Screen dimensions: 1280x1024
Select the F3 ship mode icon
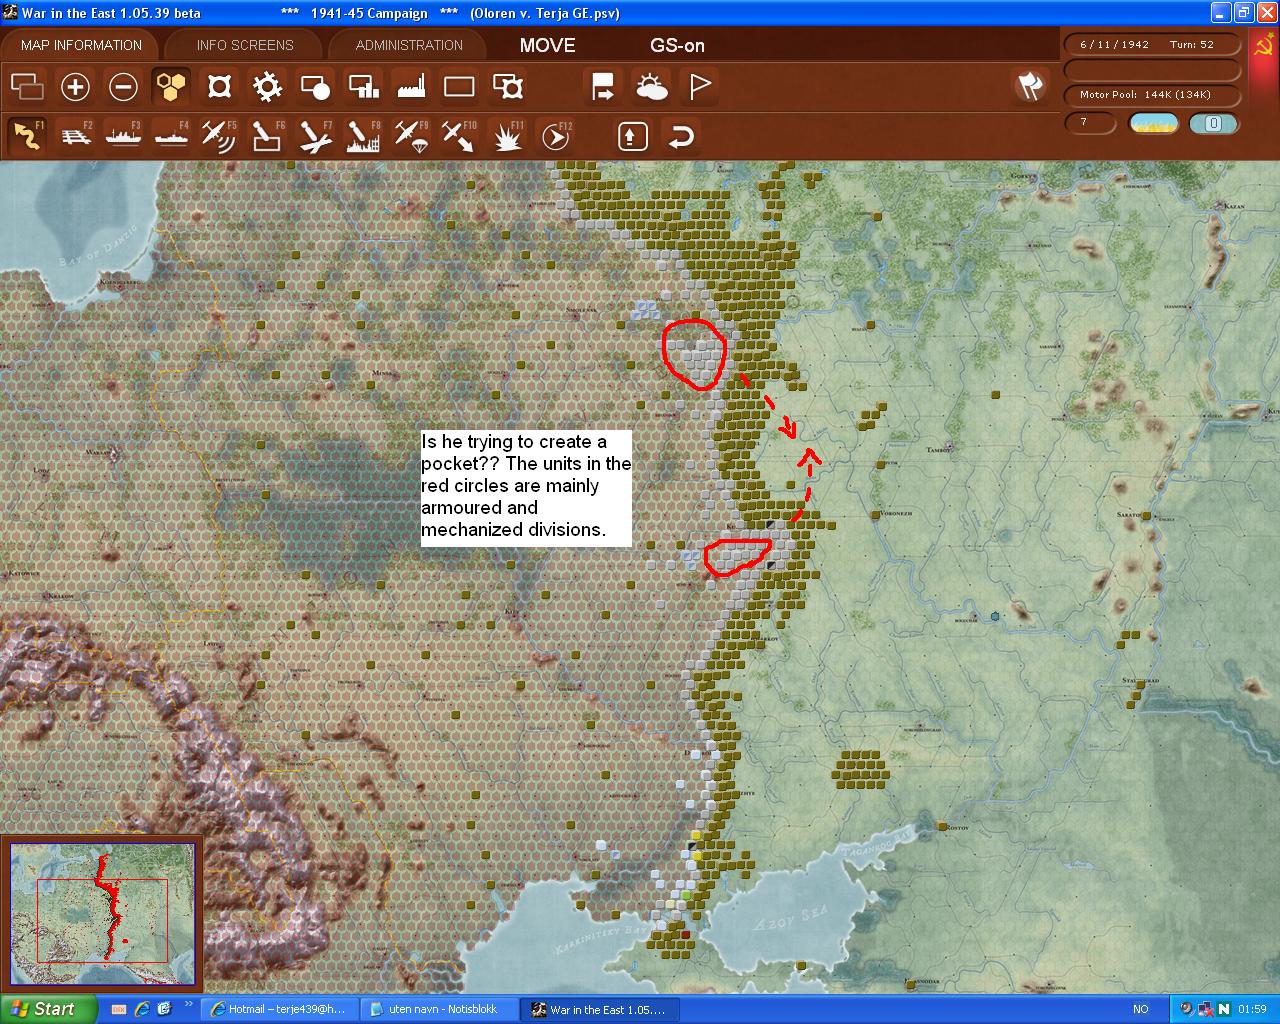123,136
